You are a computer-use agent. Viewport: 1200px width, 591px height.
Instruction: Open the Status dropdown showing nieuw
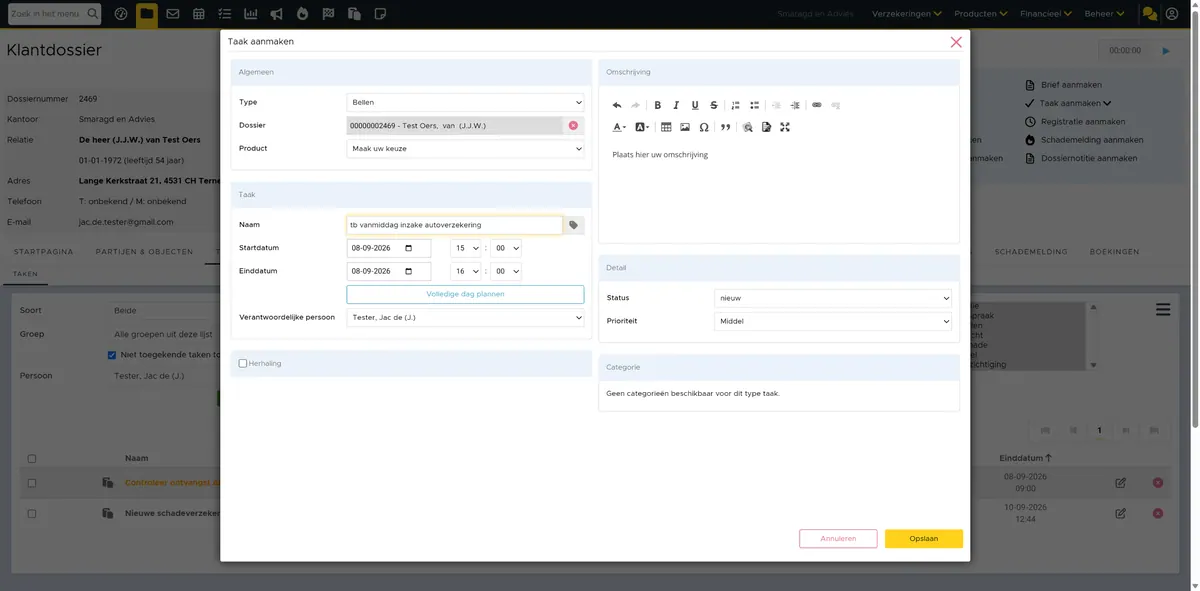[833, 298]
